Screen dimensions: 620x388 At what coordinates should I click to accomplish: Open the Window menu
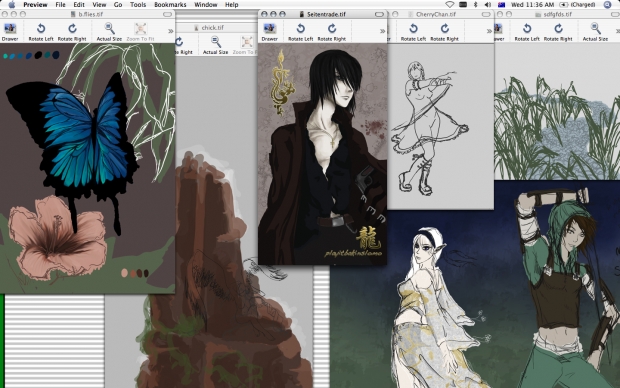click(206, 5)
